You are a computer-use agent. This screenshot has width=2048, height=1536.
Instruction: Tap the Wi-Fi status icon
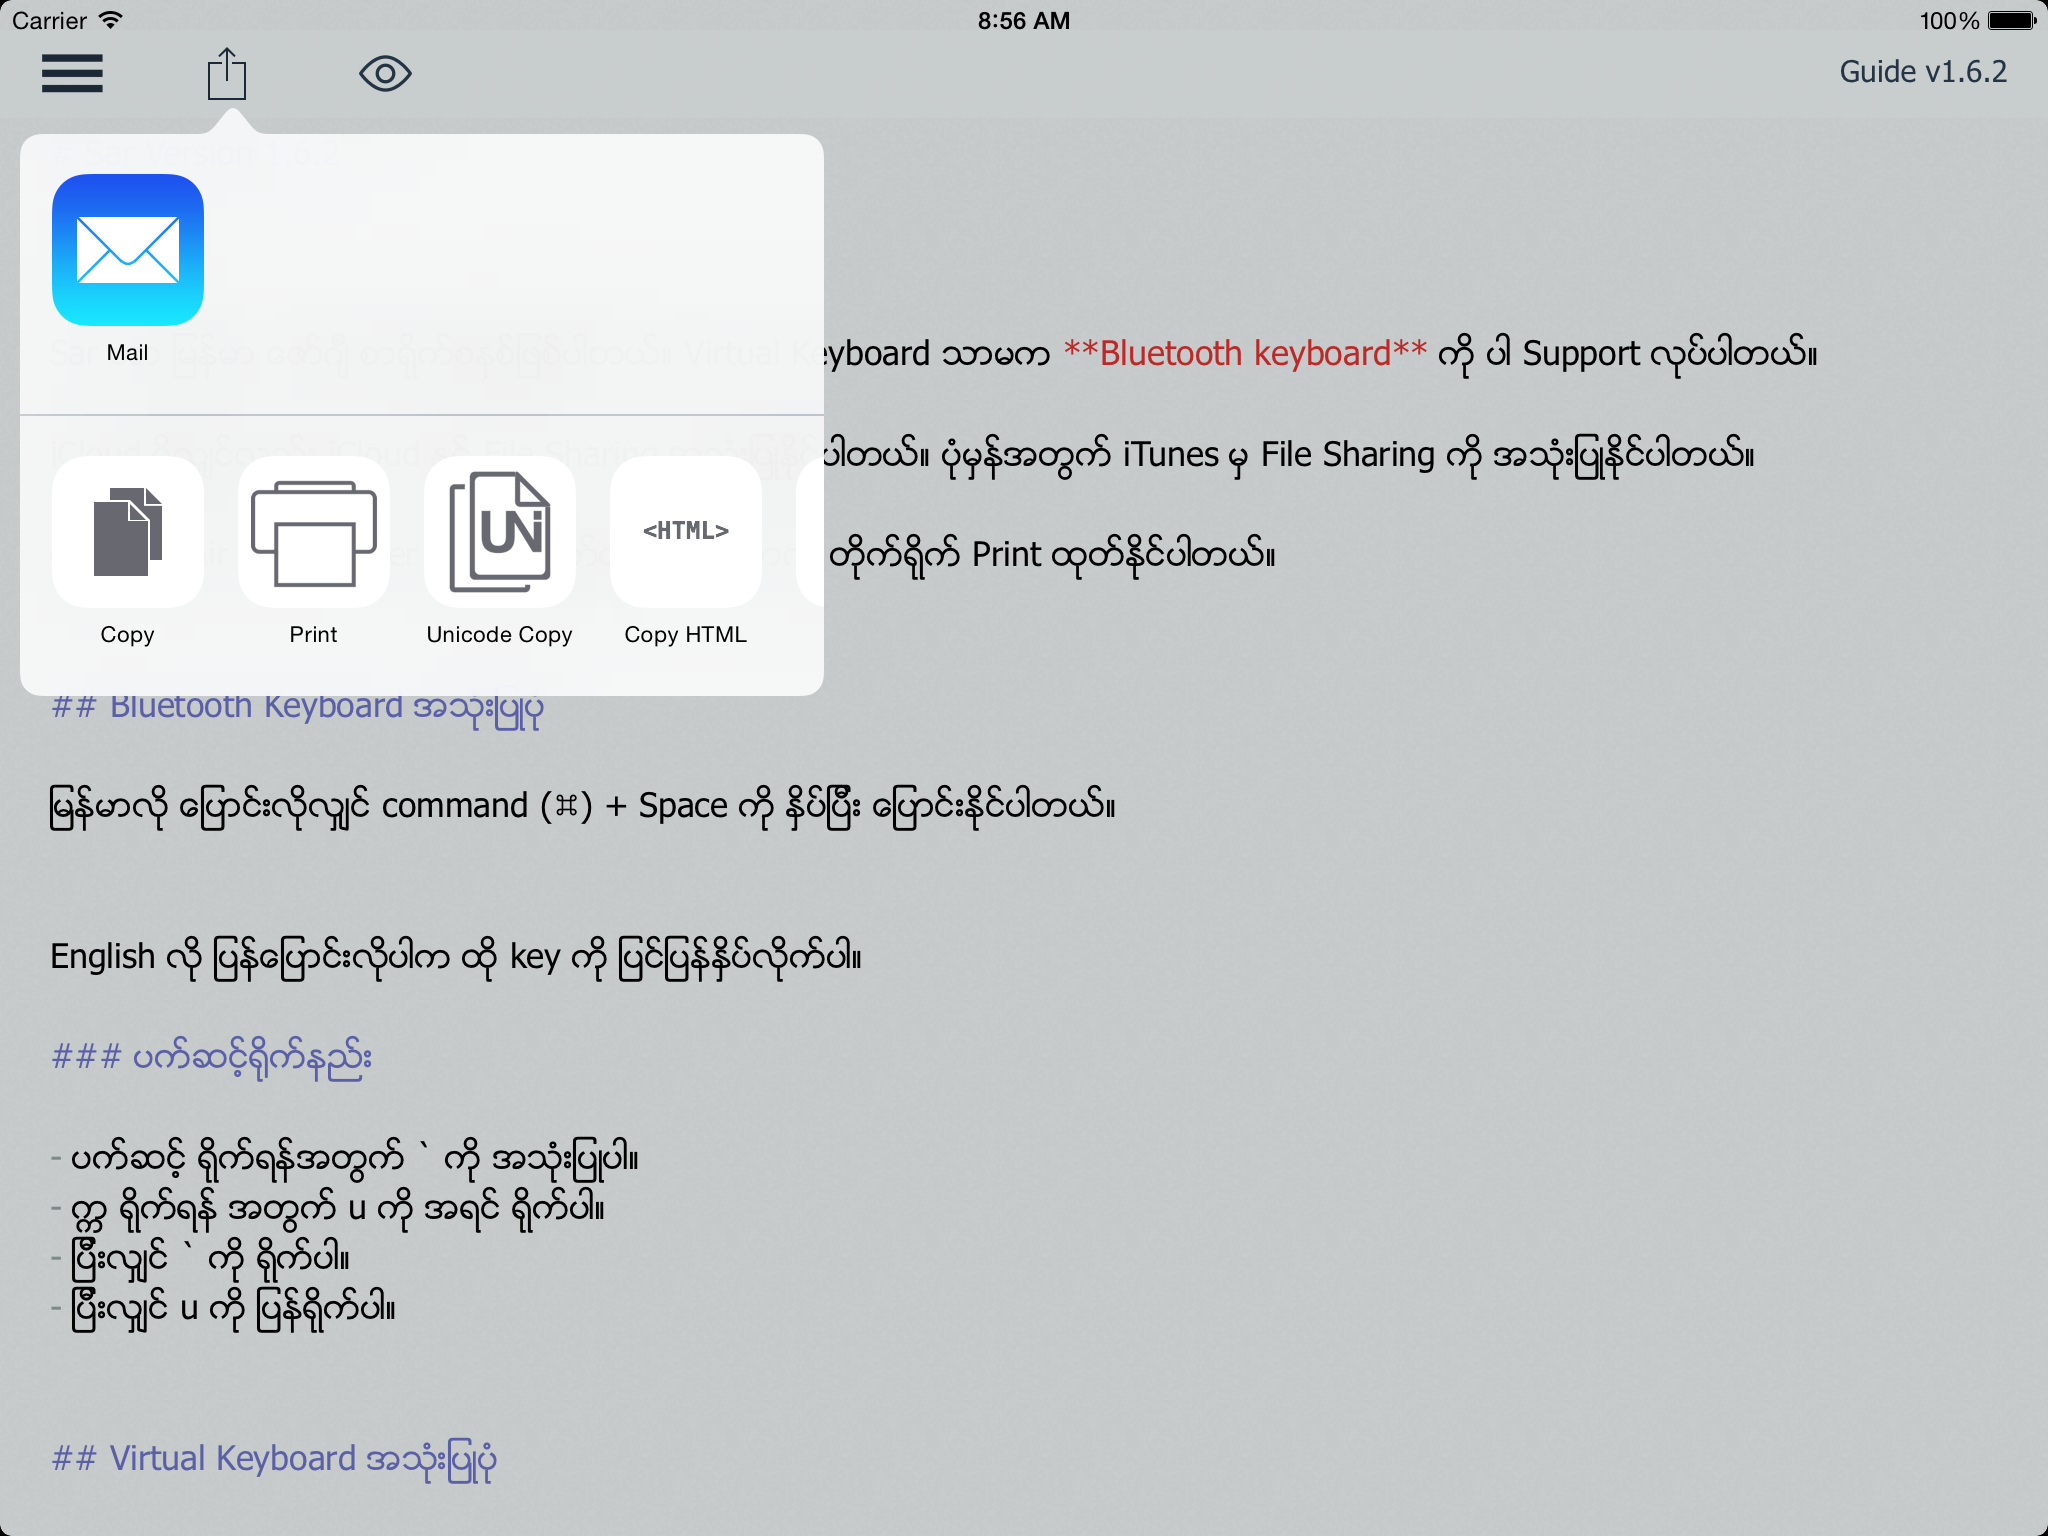pos(112,20)
